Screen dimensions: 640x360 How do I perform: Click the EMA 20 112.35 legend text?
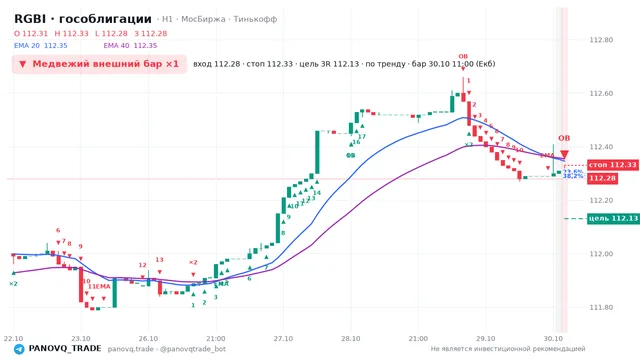[41, 46]
